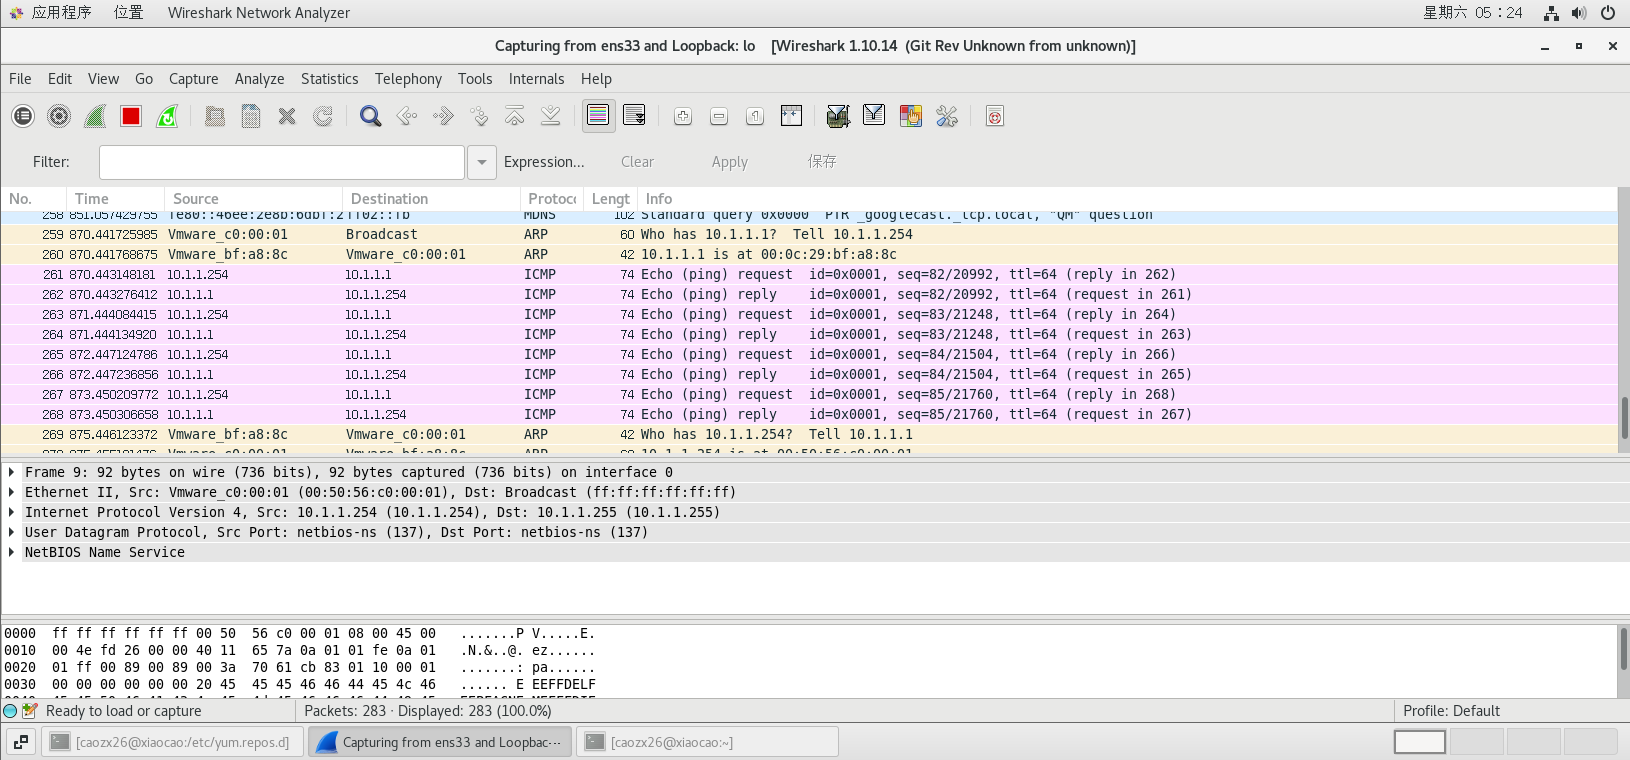Expand the Frame 9 tree row

point(11,472)
